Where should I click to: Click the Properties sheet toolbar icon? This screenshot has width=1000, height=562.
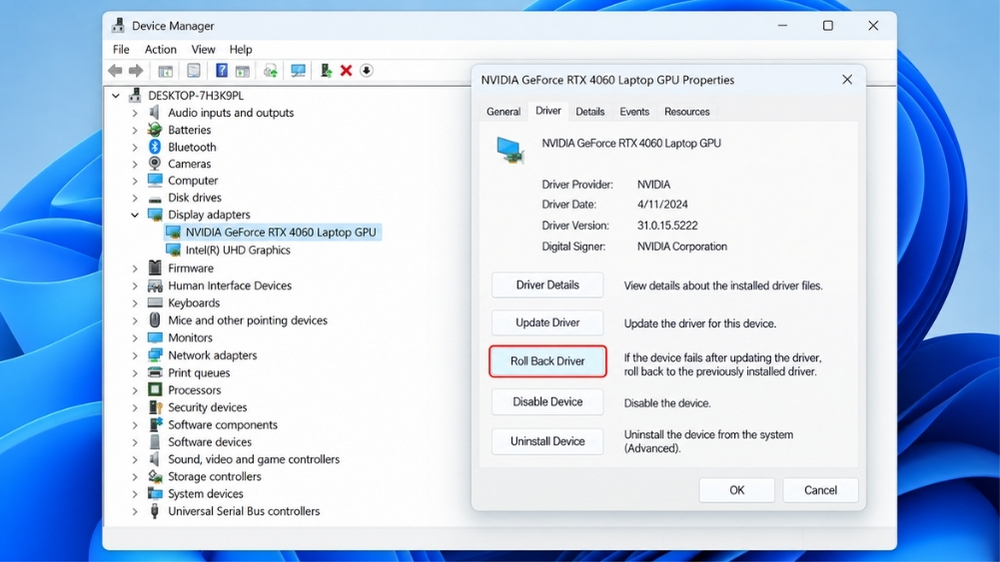click(x=193, y=71)
